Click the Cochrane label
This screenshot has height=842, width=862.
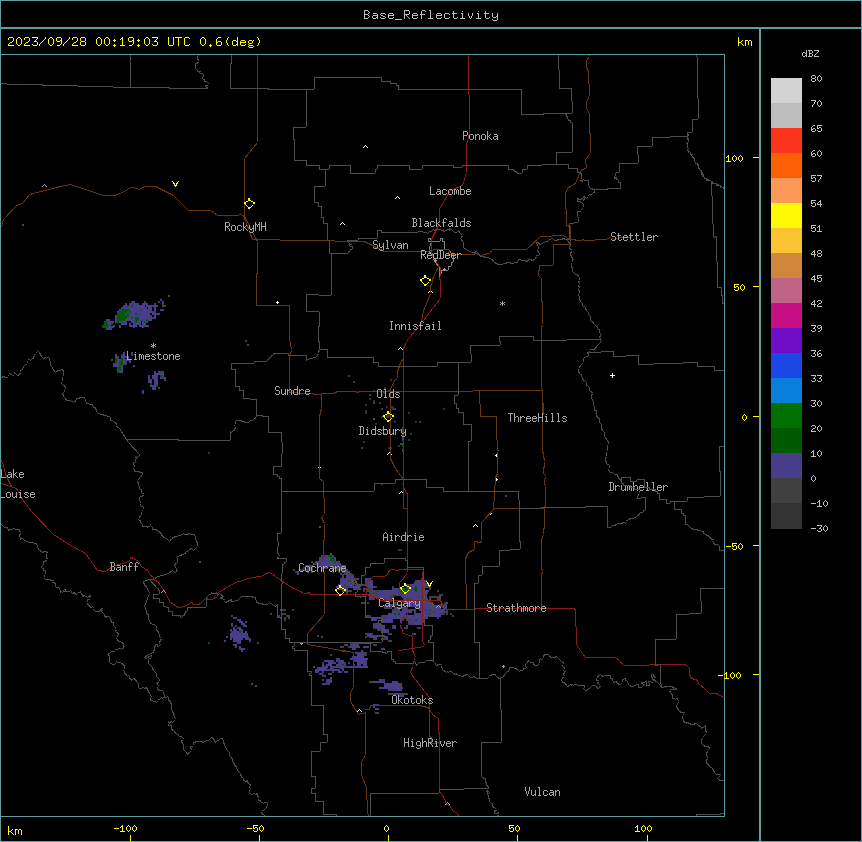322,568
